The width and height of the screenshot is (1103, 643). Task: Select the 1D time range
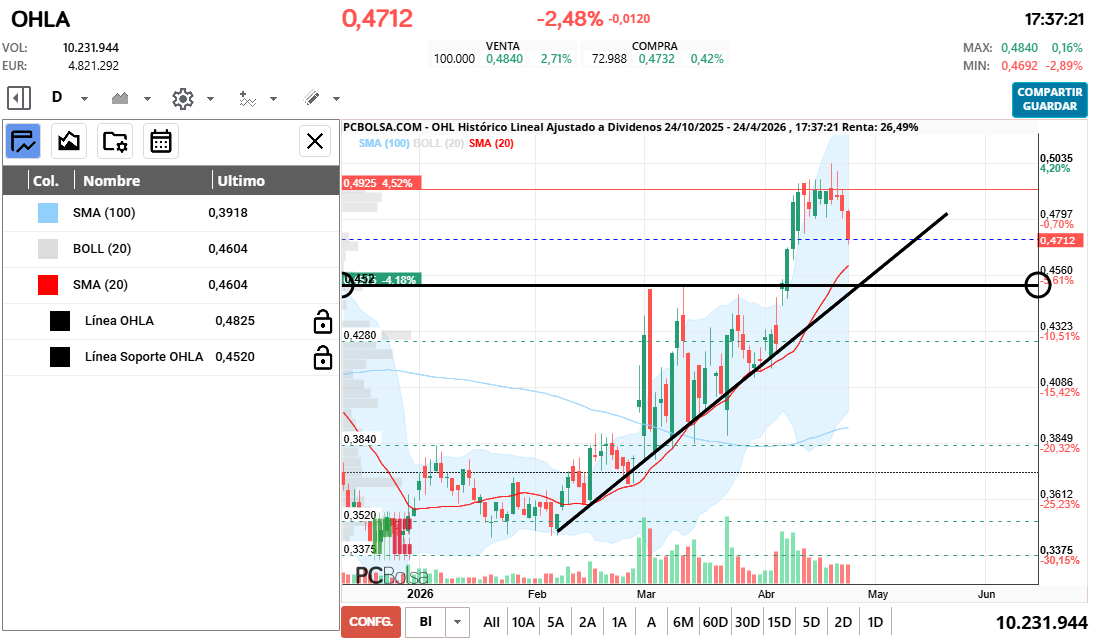(875, 623)
